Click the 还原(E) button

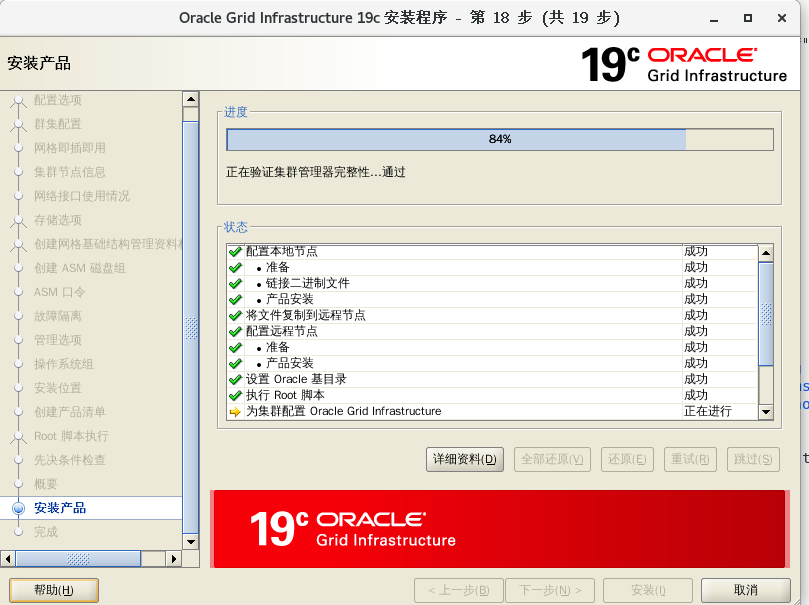[627, 459]
